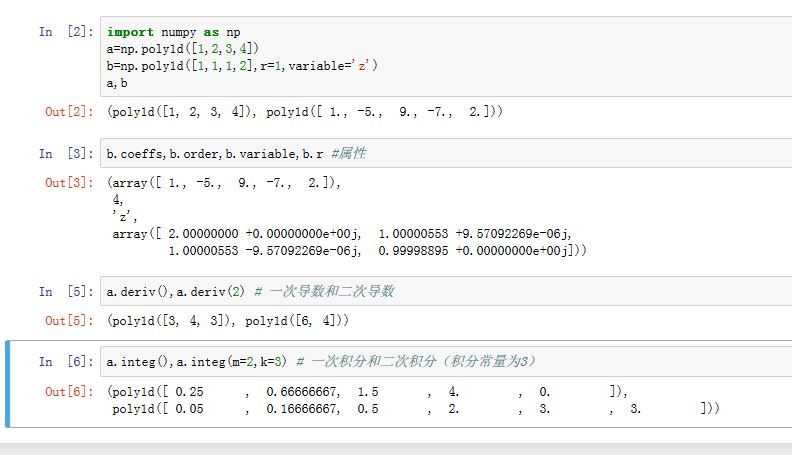Click the Out[2] output prompt
The width and height of the screenshot is (792, 455).
coord(67,113)
